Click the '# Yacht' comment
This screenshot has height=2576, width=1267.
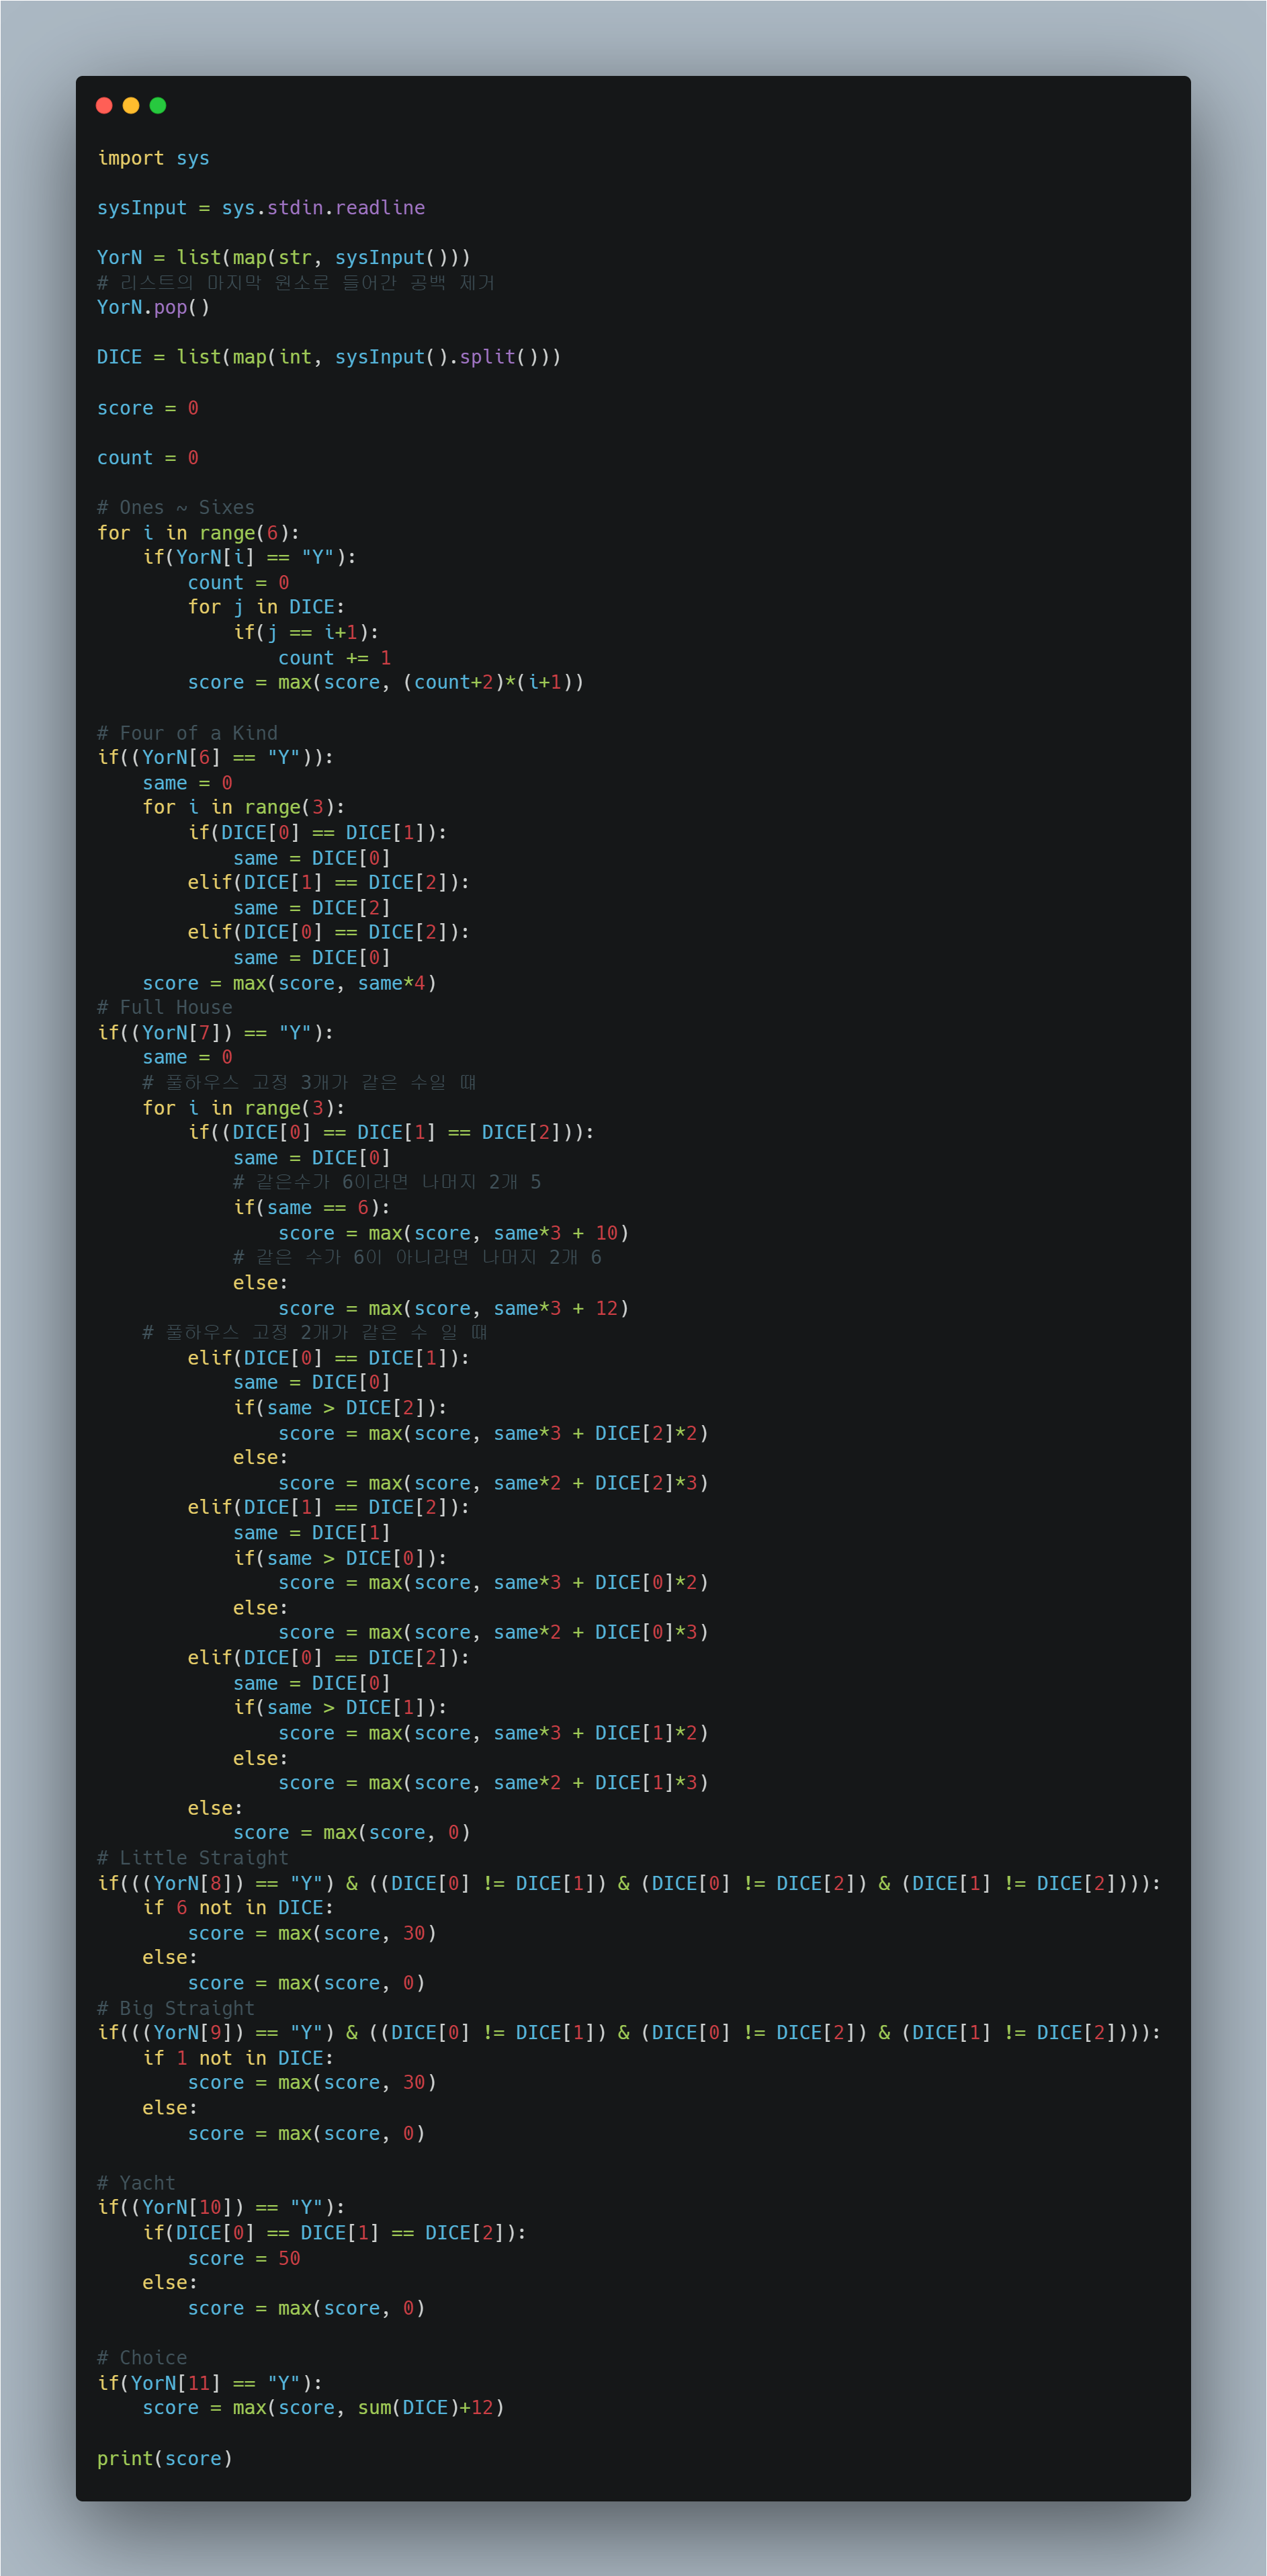[136, 2183]
